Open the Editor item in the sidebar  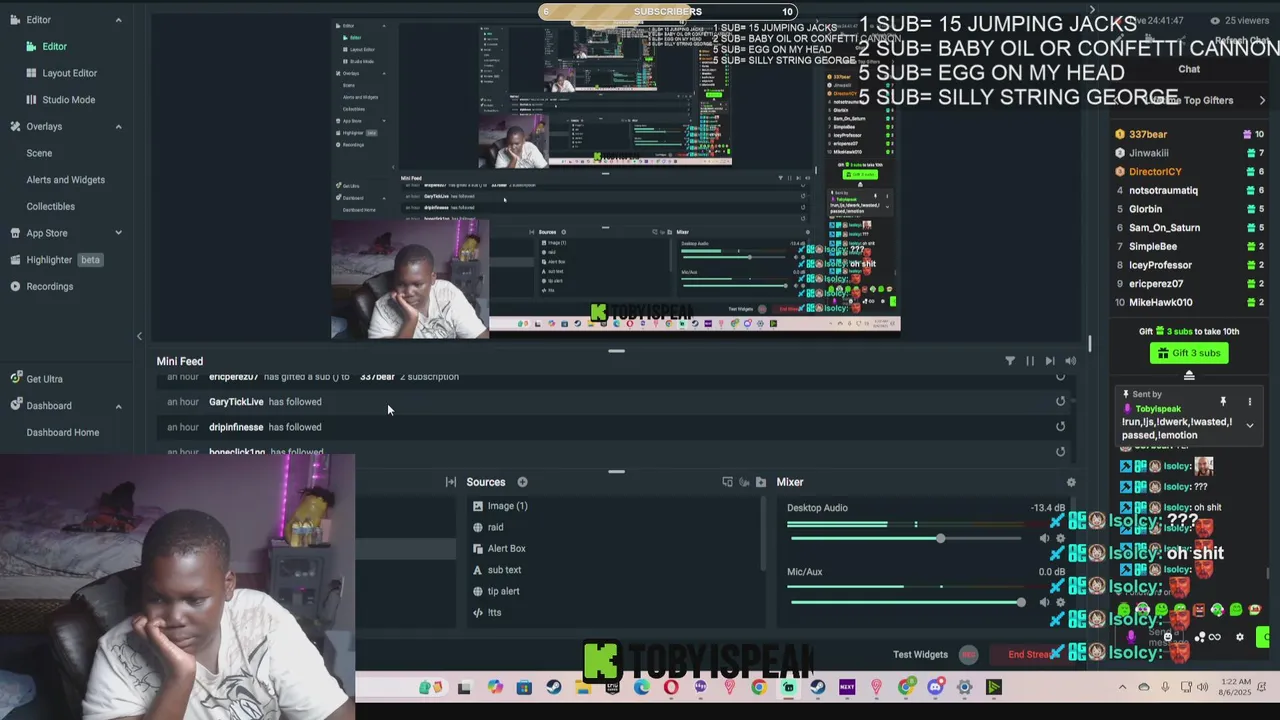[54, 46]
